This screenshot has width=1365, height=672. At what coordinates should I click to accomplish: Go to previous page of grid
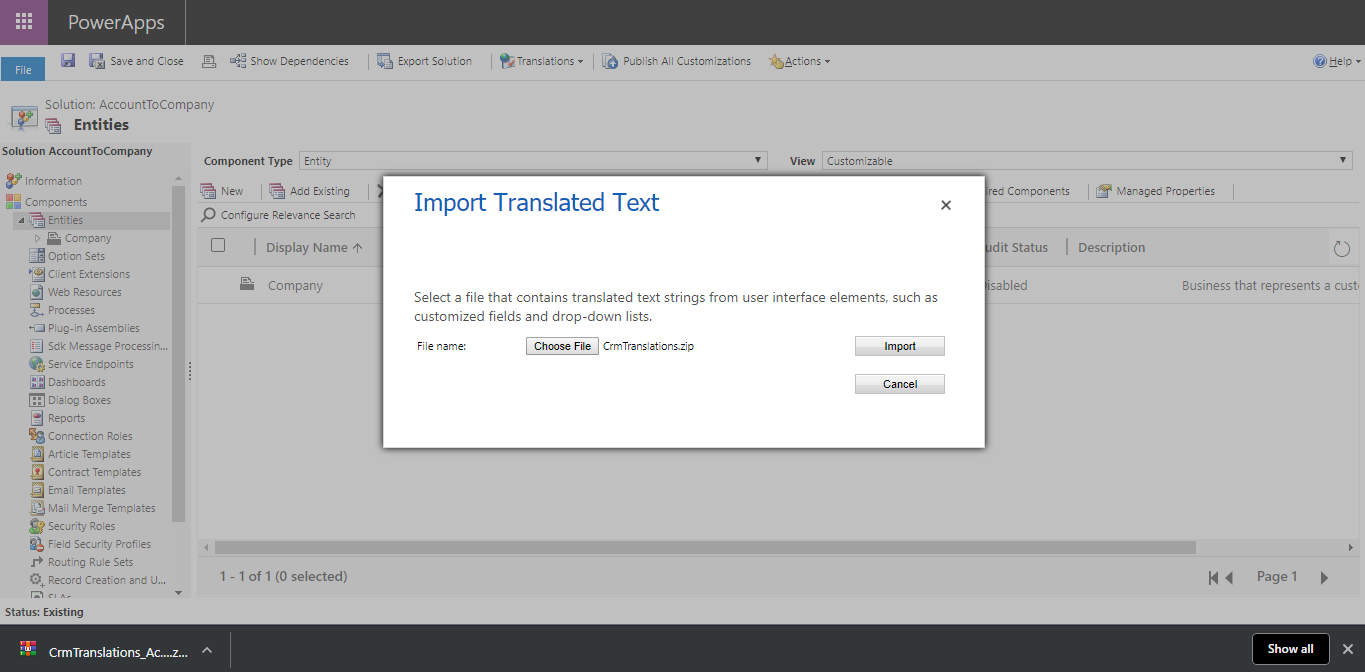click(1230, 577)
